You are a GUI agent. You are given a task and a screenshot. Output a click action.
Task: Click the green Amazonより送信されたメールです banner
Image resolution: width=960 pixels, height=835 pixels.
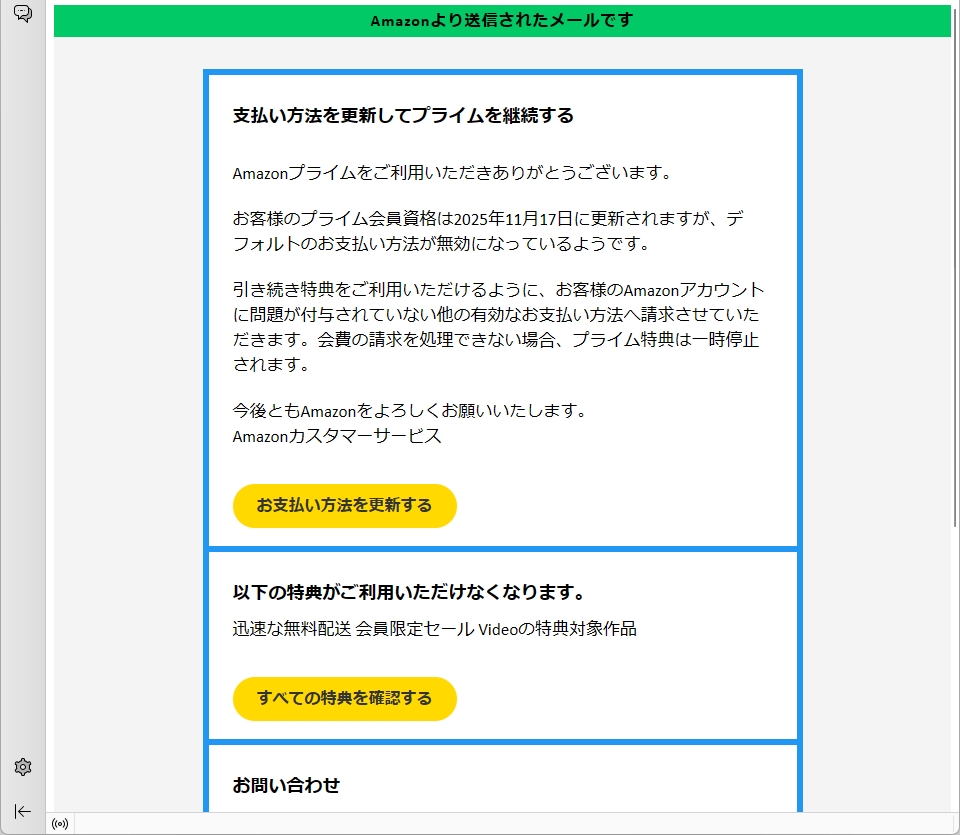501,21
